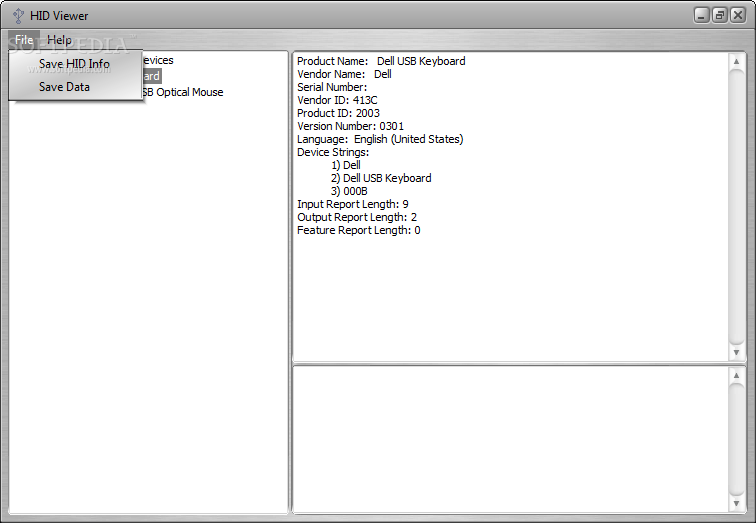This screenshot has height=523, width=756.
Task: Click the Version Number: 0301 line
Action: 351,126
